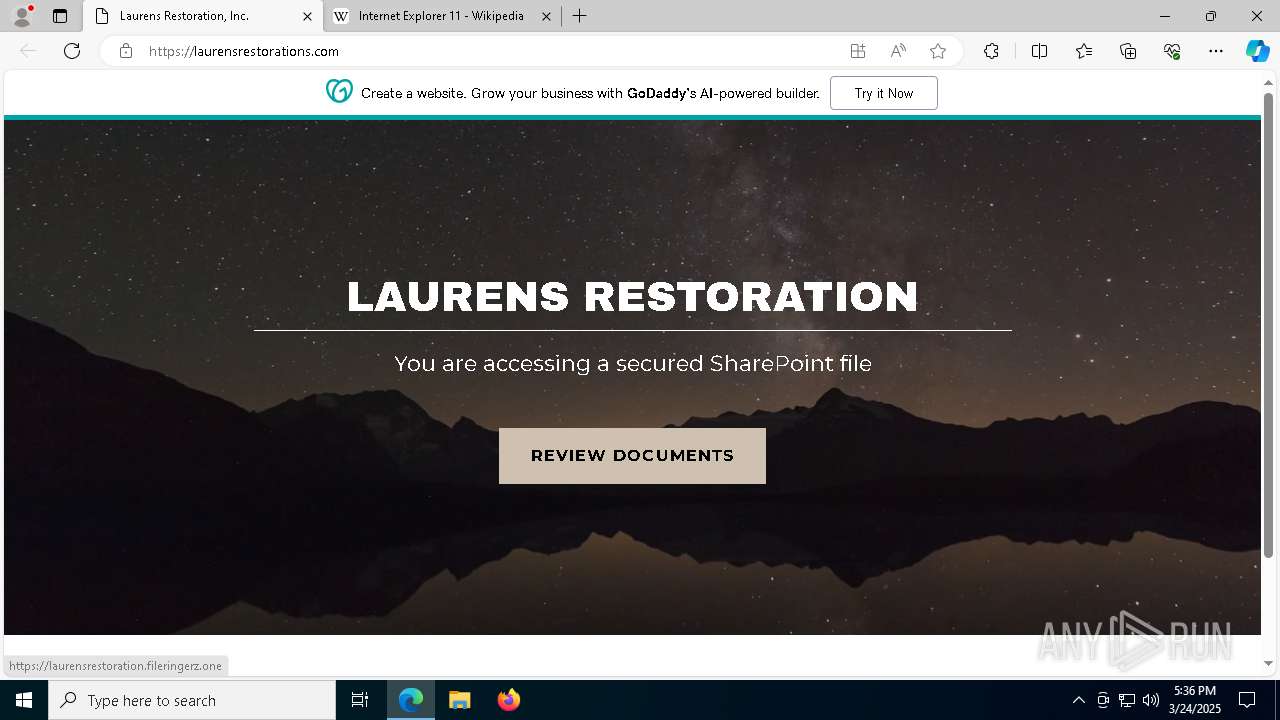Toggle split screen view
The height and width of the screenshot is (720, 1280).
coord(1039,51)
